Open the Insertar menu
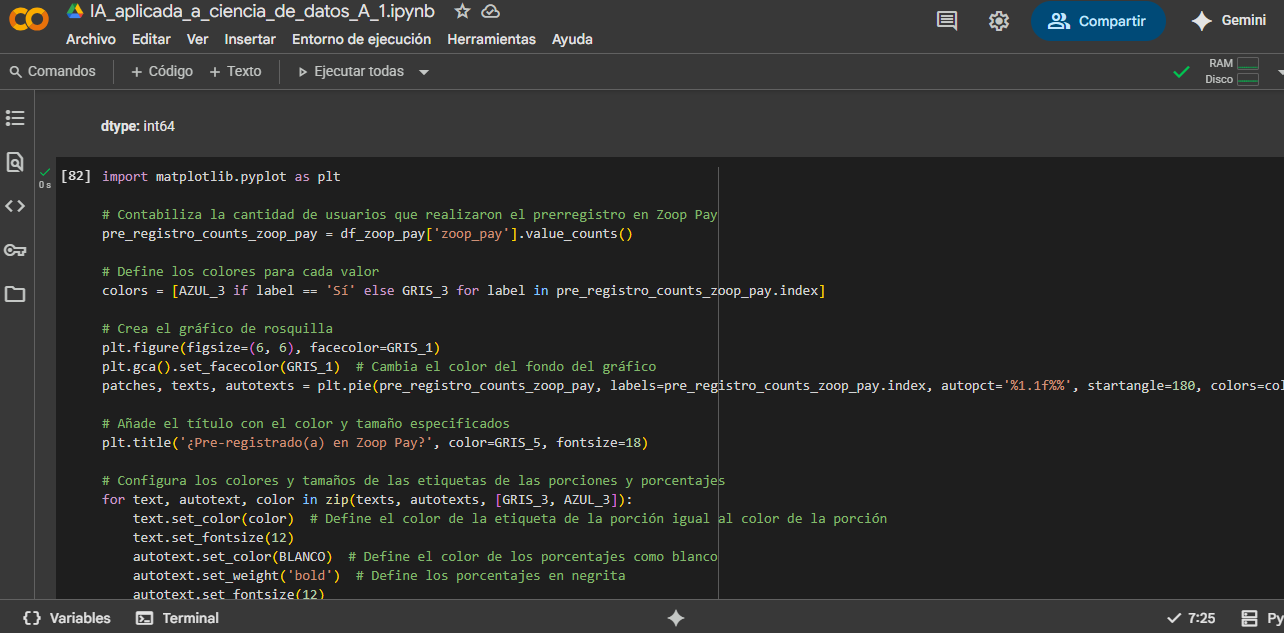This screenshot has width=1284, height=633. [250, 39]
